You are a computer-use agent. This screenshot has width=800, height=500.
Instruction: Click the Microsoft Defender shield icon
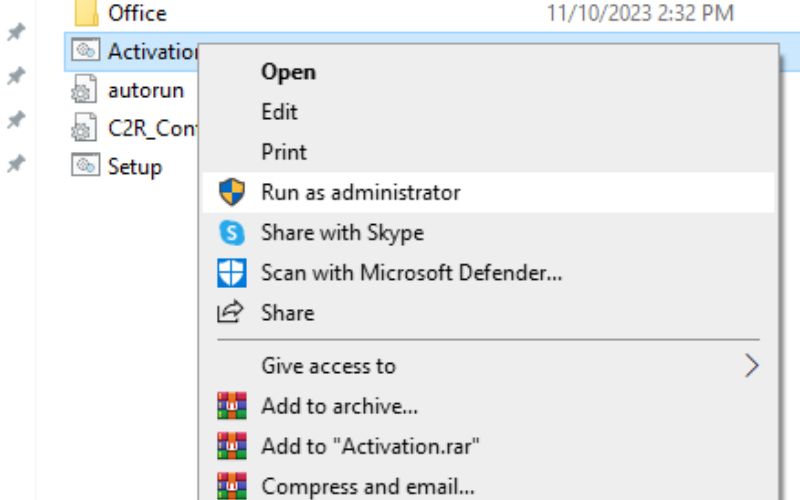232,272
